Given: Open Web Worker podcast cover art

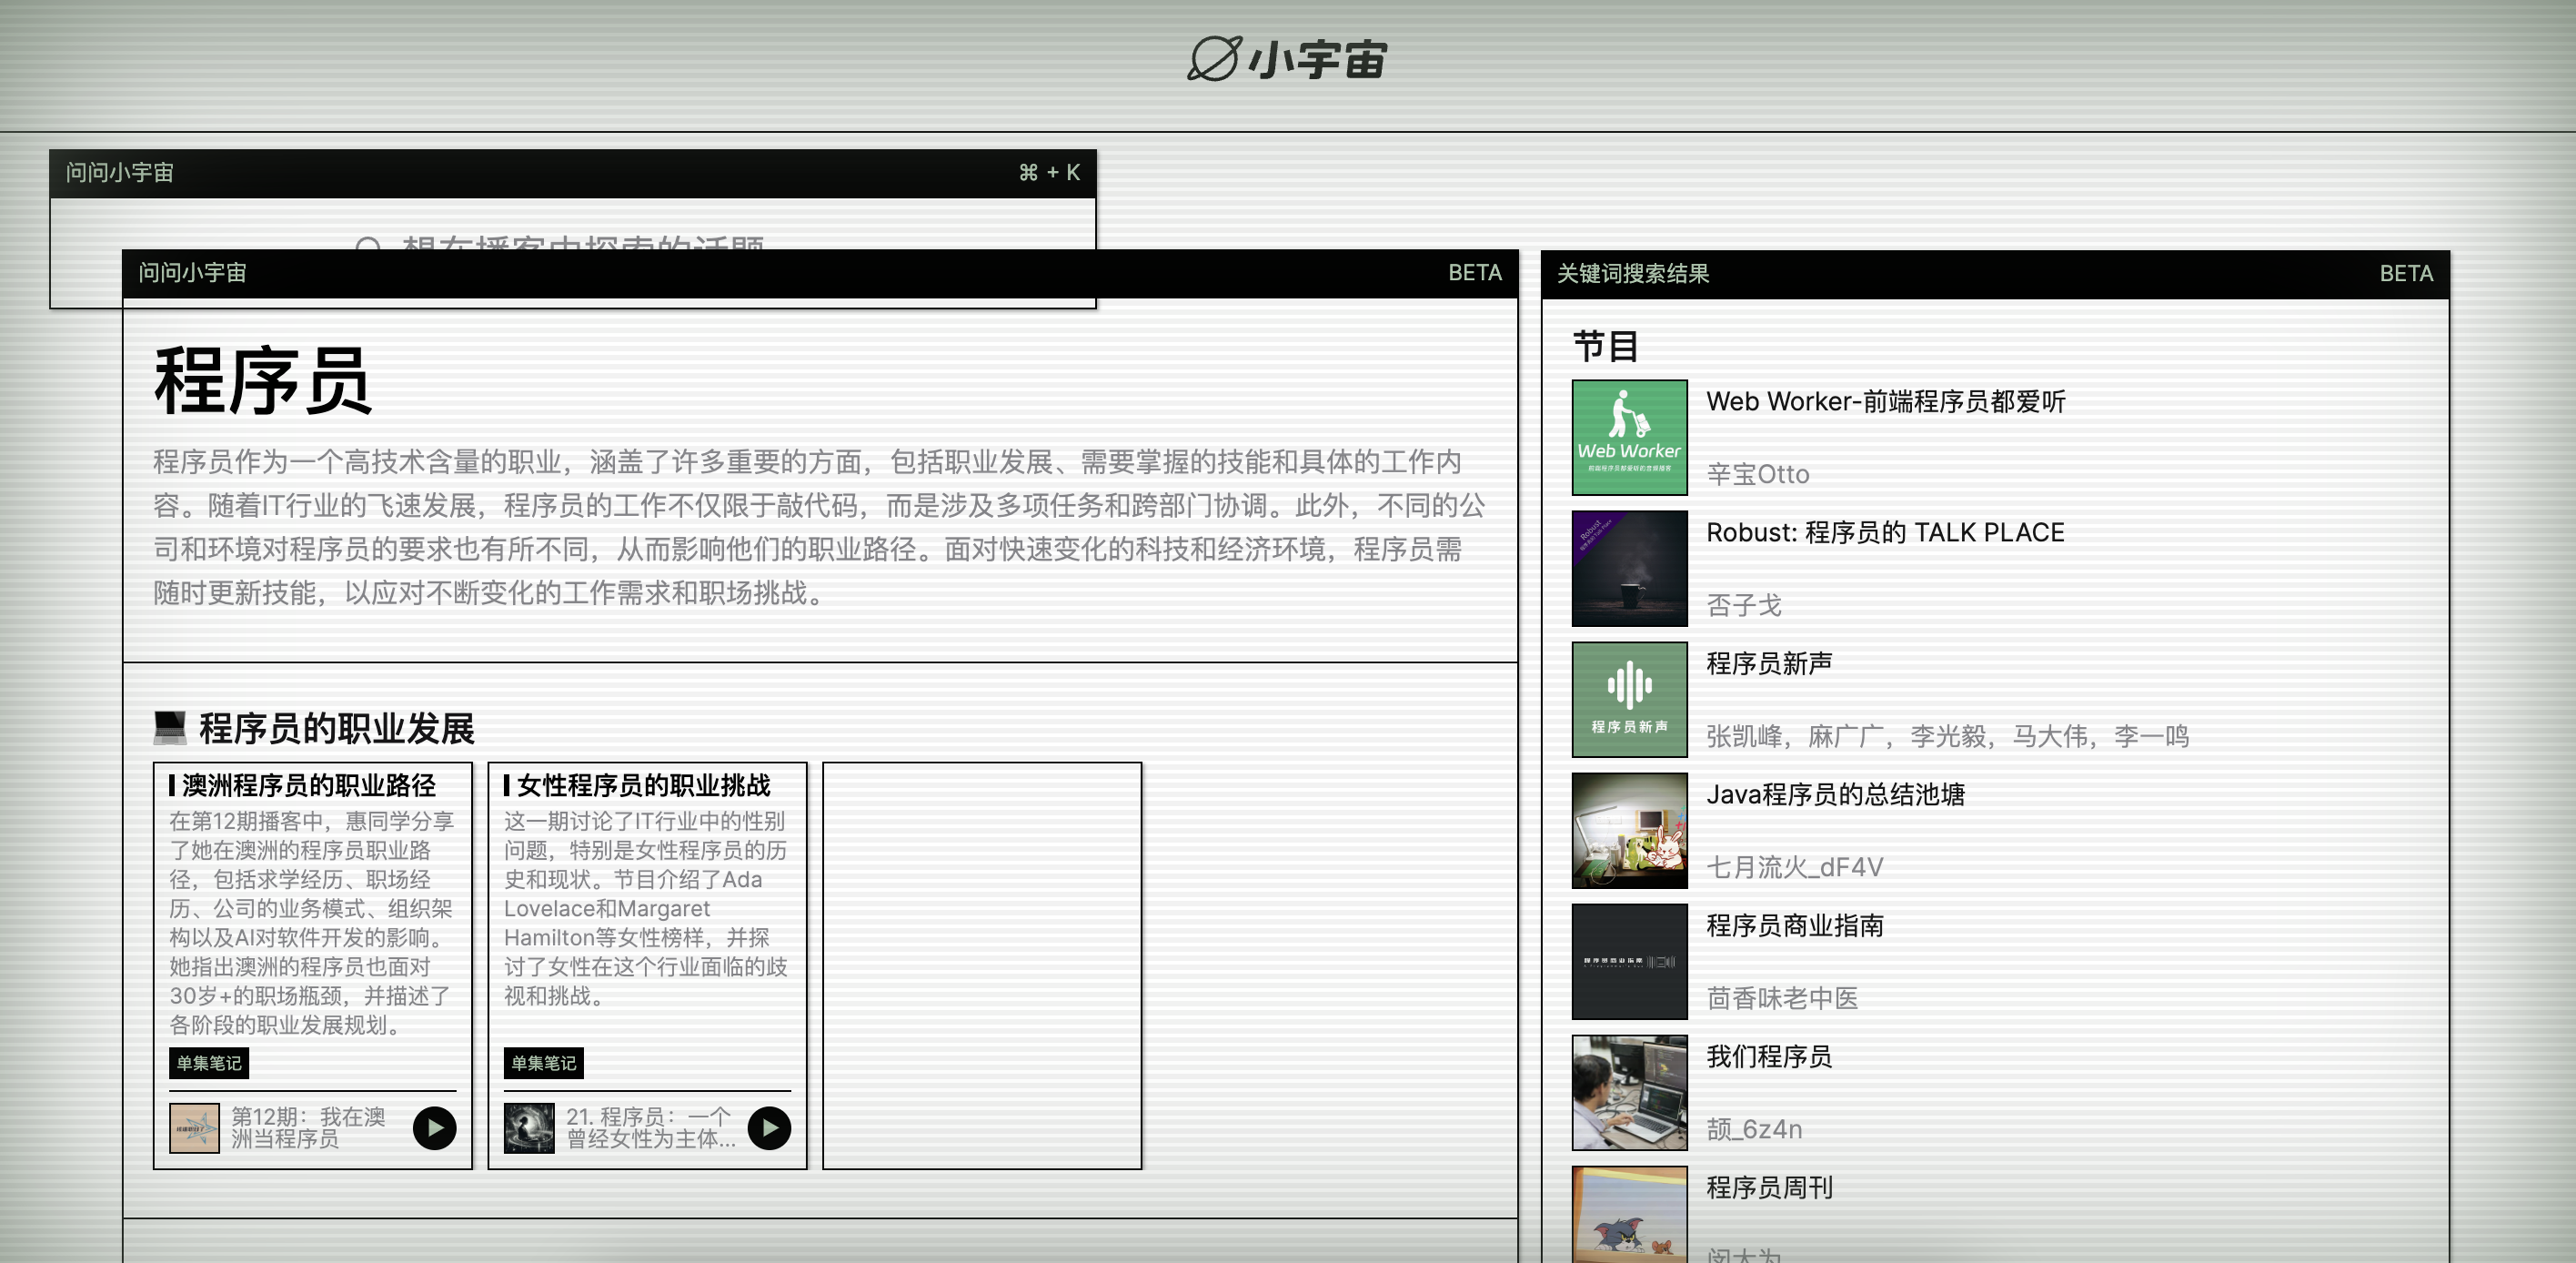Looking at the screenshot, I should (x=1629, y=437).
